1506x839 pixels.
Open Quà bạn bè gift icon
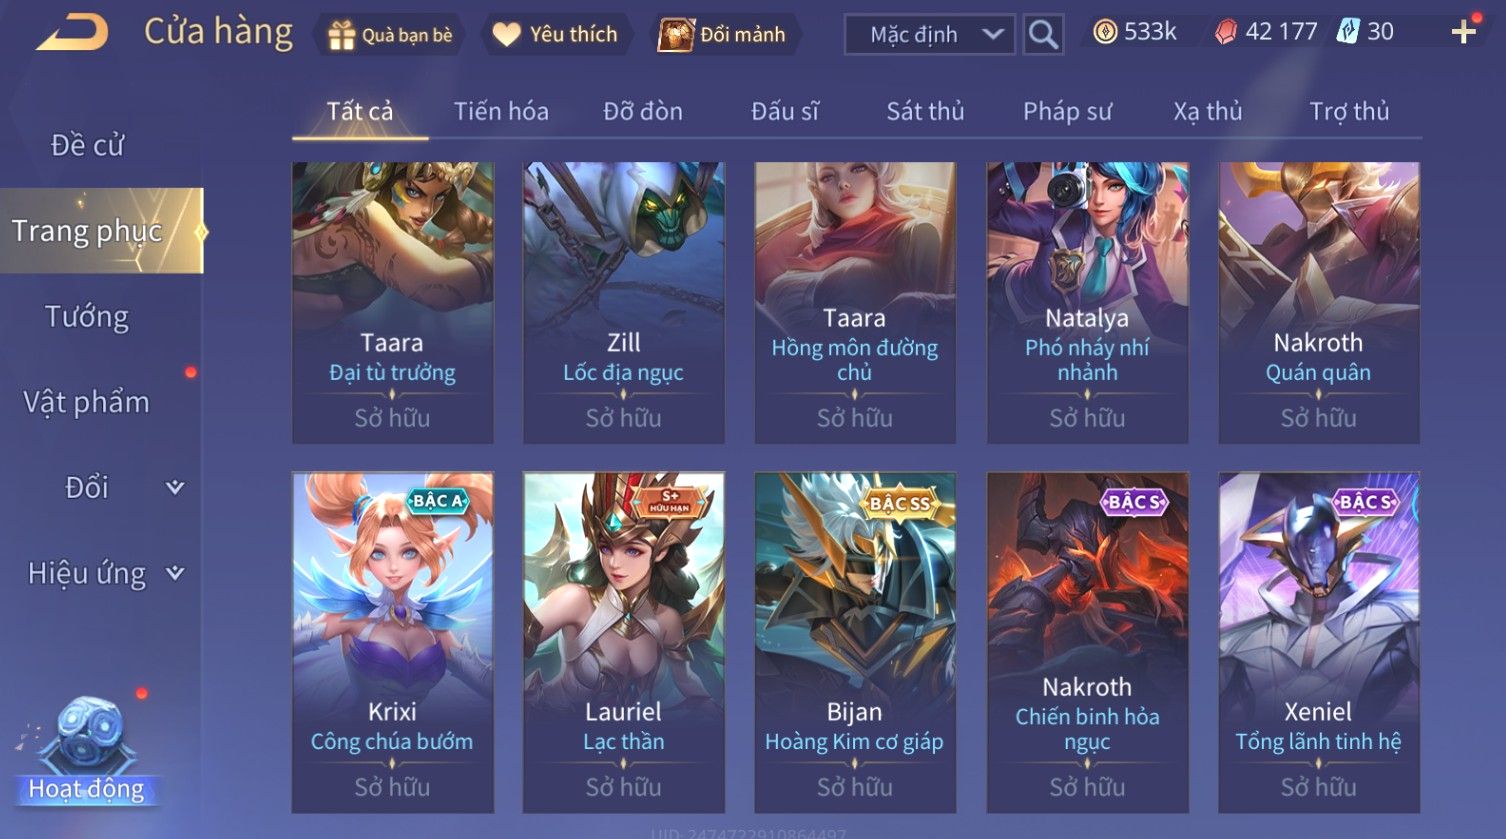click(342, 35)
